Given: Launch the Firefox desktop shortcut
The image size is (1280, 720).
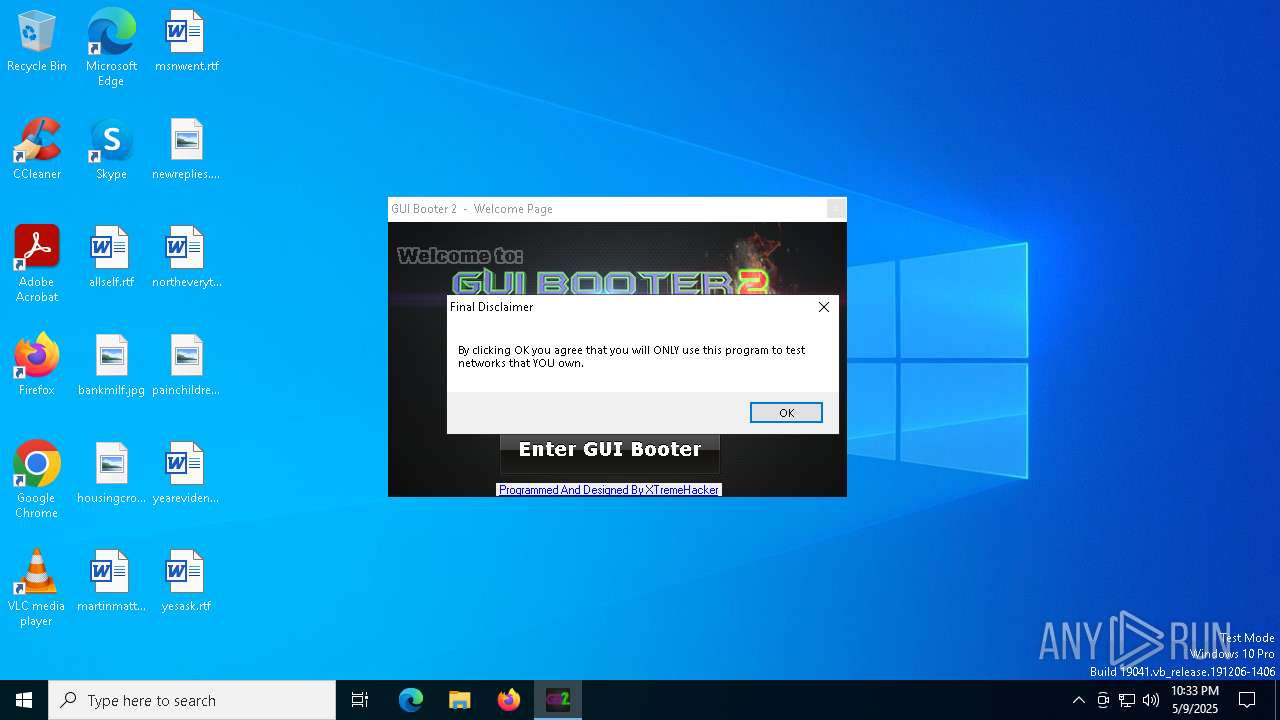Looking at the screenshot, I should click(x=37, y=366).
